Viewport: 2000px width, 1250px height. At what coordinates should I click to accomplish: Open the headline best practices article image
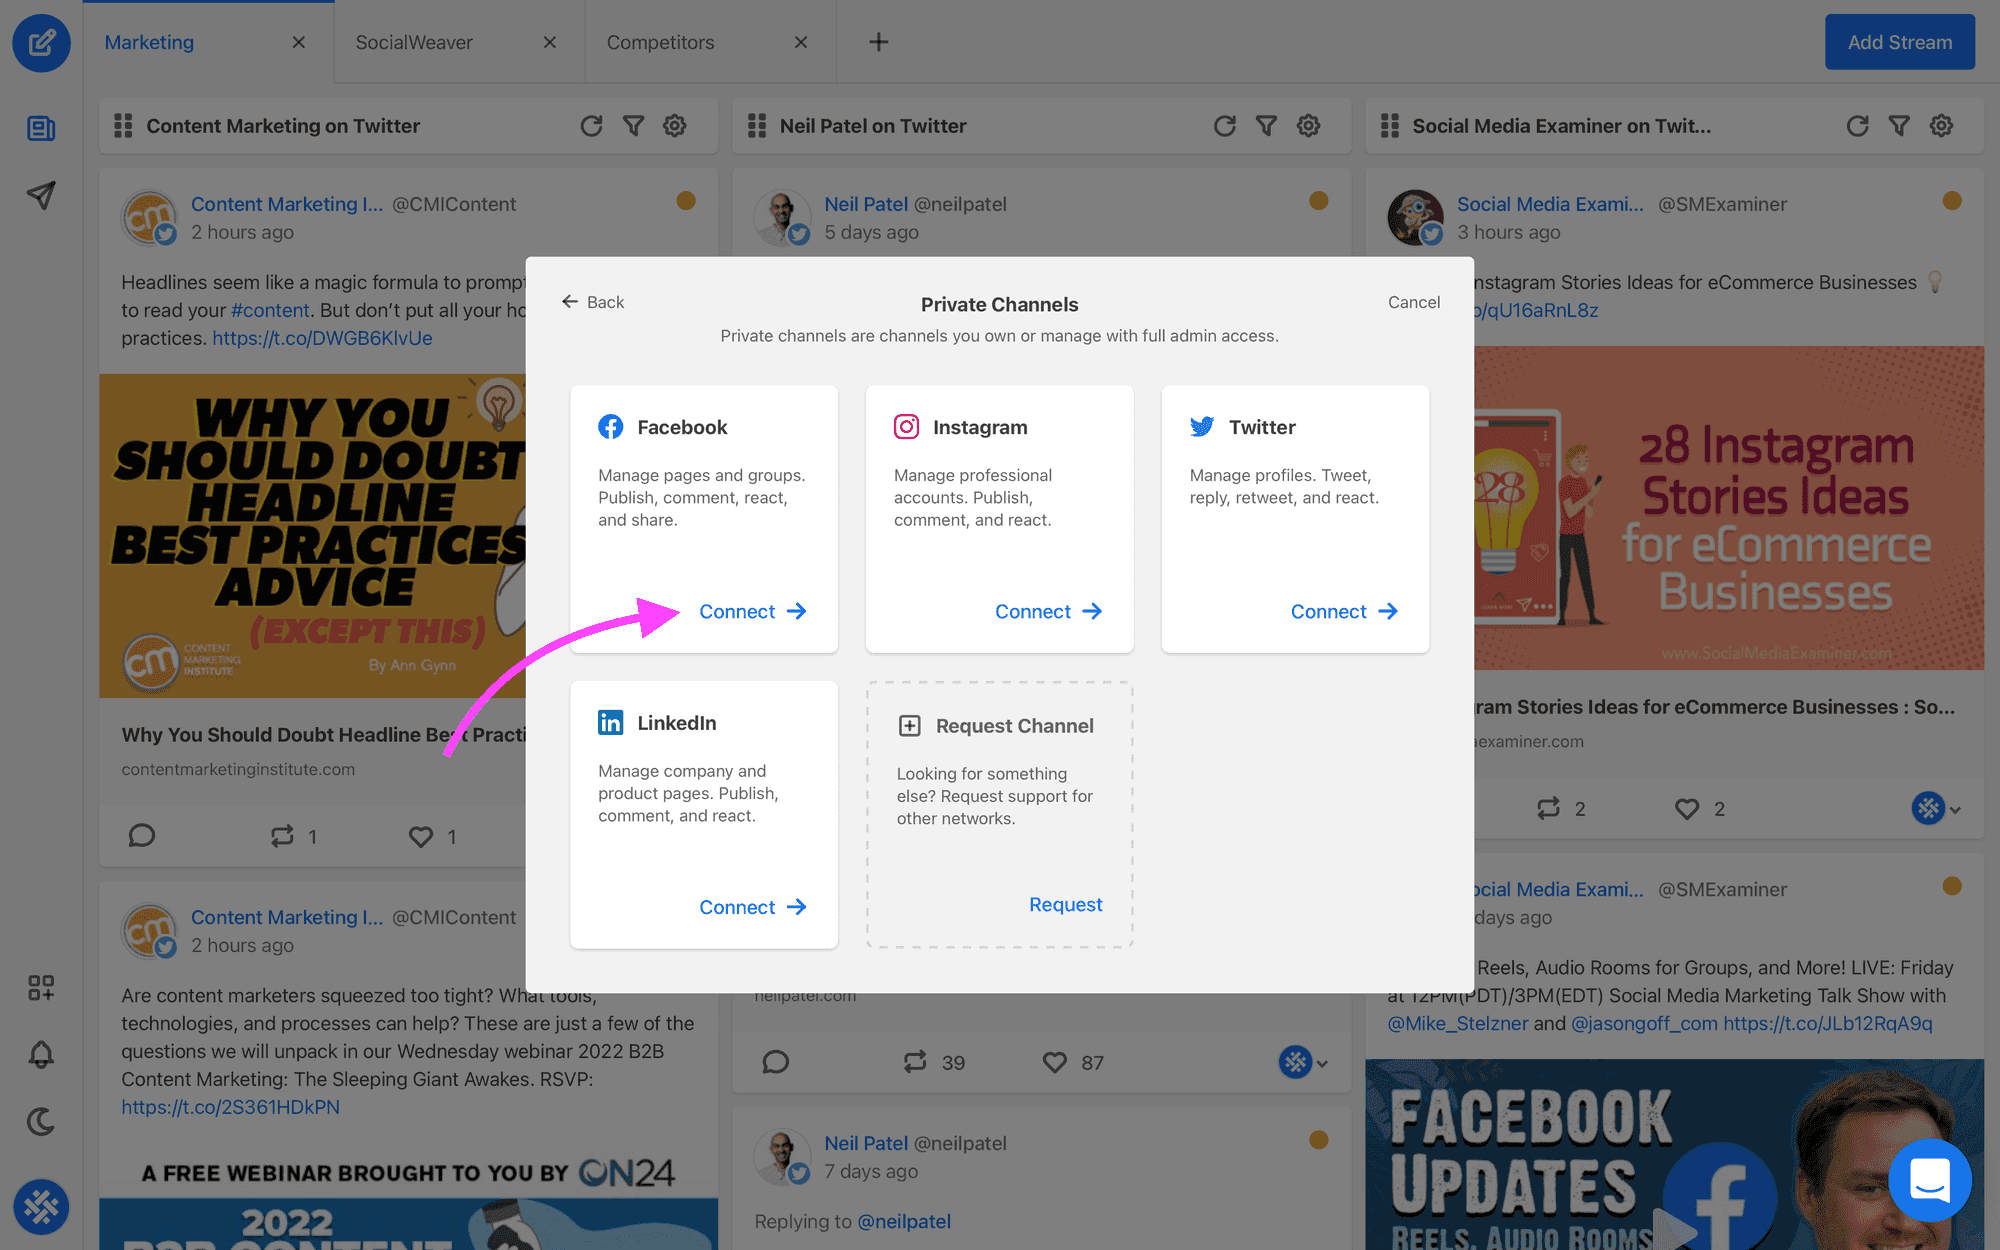click(x=312, y=535)
